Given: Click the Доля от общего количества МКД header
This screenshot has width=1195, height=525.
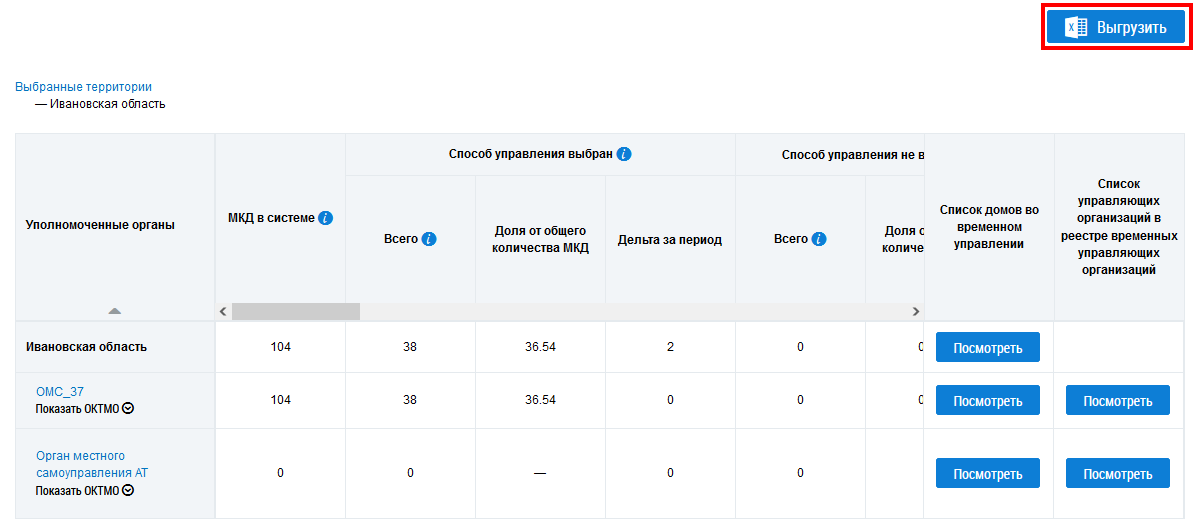Looking at the screenshot, I should (x=540, y=240).
